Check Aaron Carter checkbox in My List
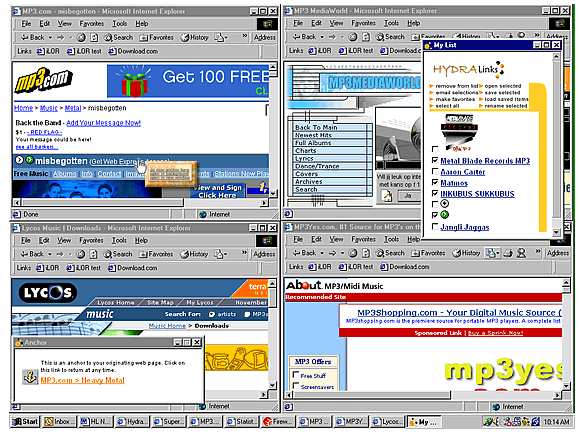 point(435,171)
